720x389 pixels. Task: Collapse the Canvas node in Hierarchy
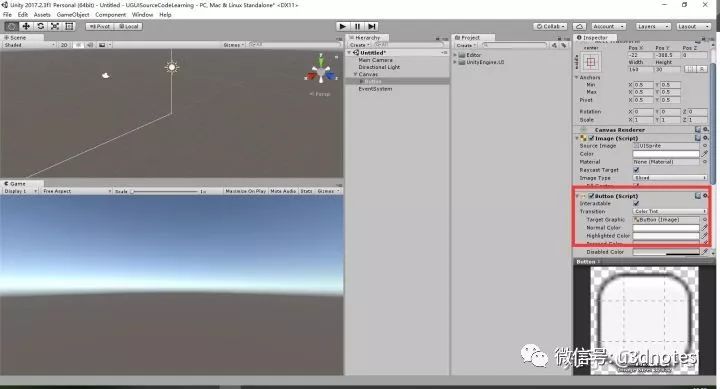[x=355, y=74]
